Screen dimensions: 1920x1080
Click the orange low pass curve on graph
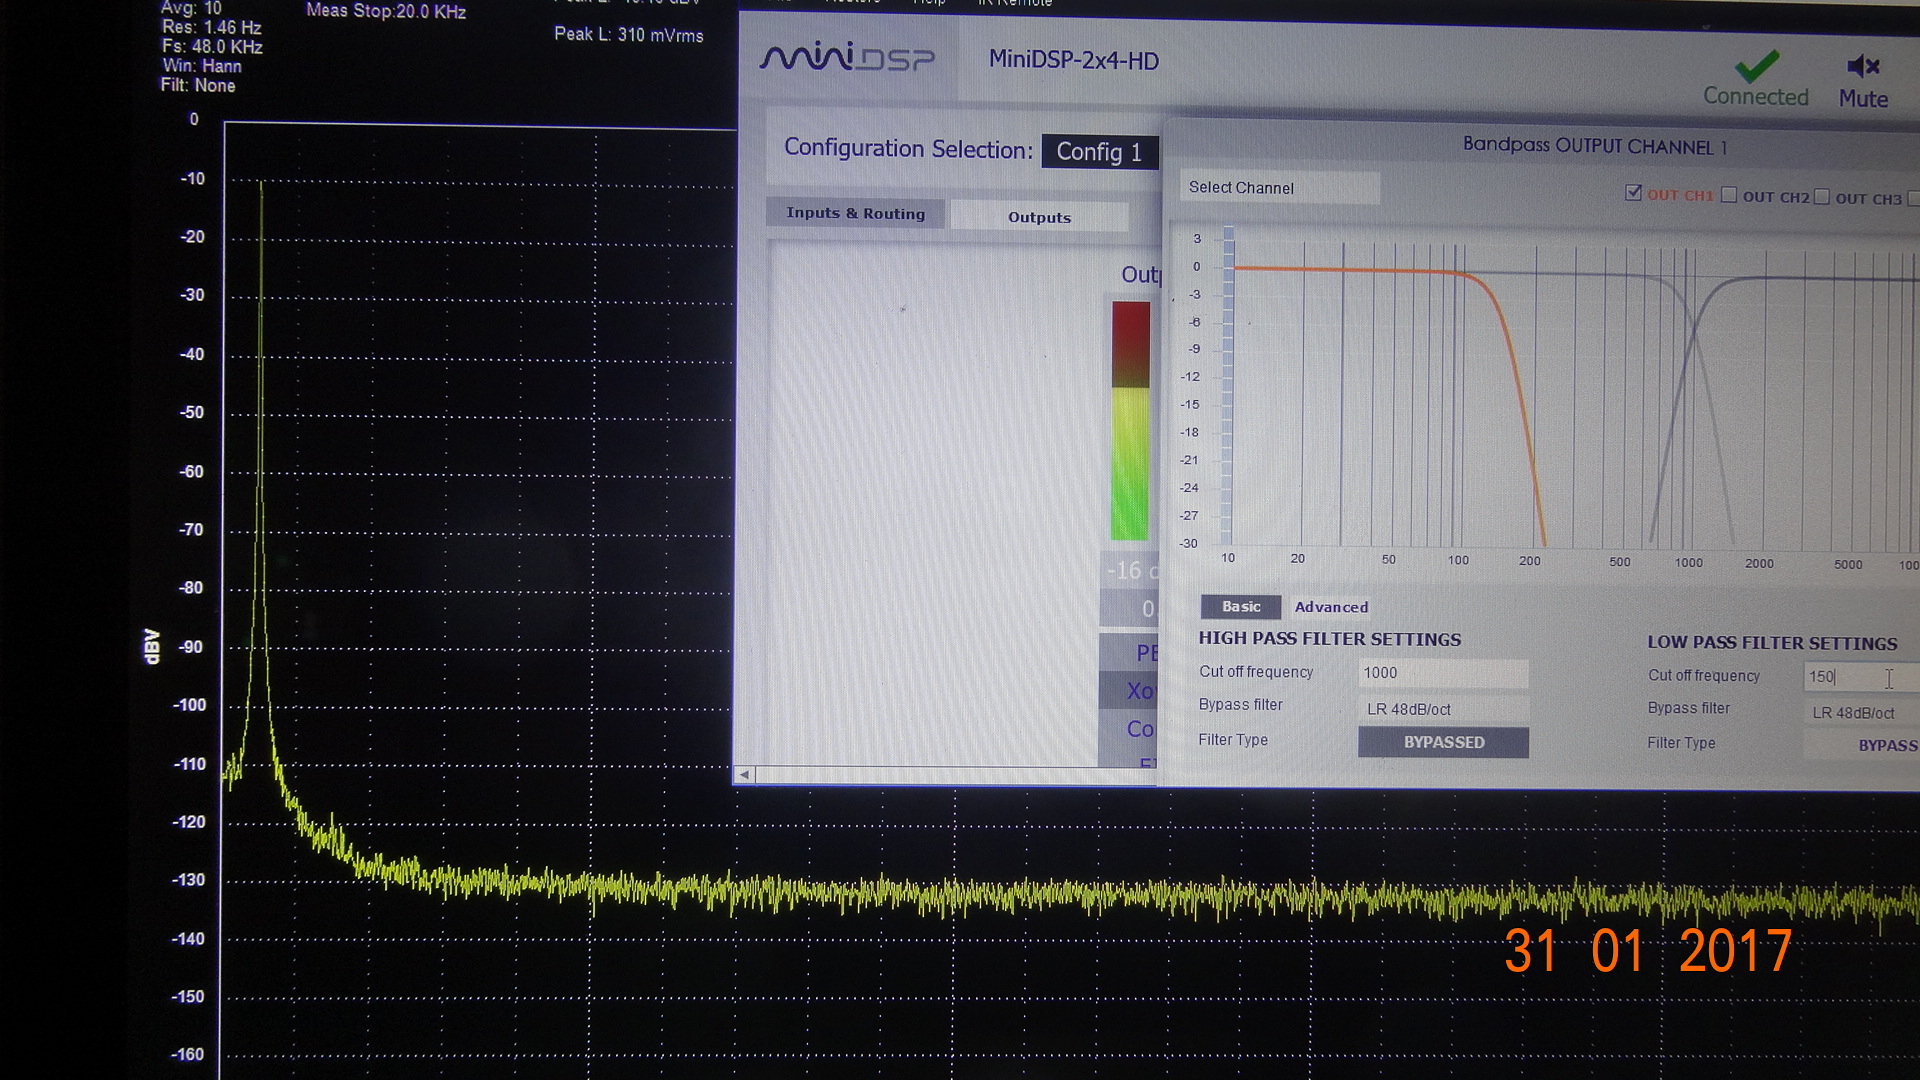(1510, 360)
